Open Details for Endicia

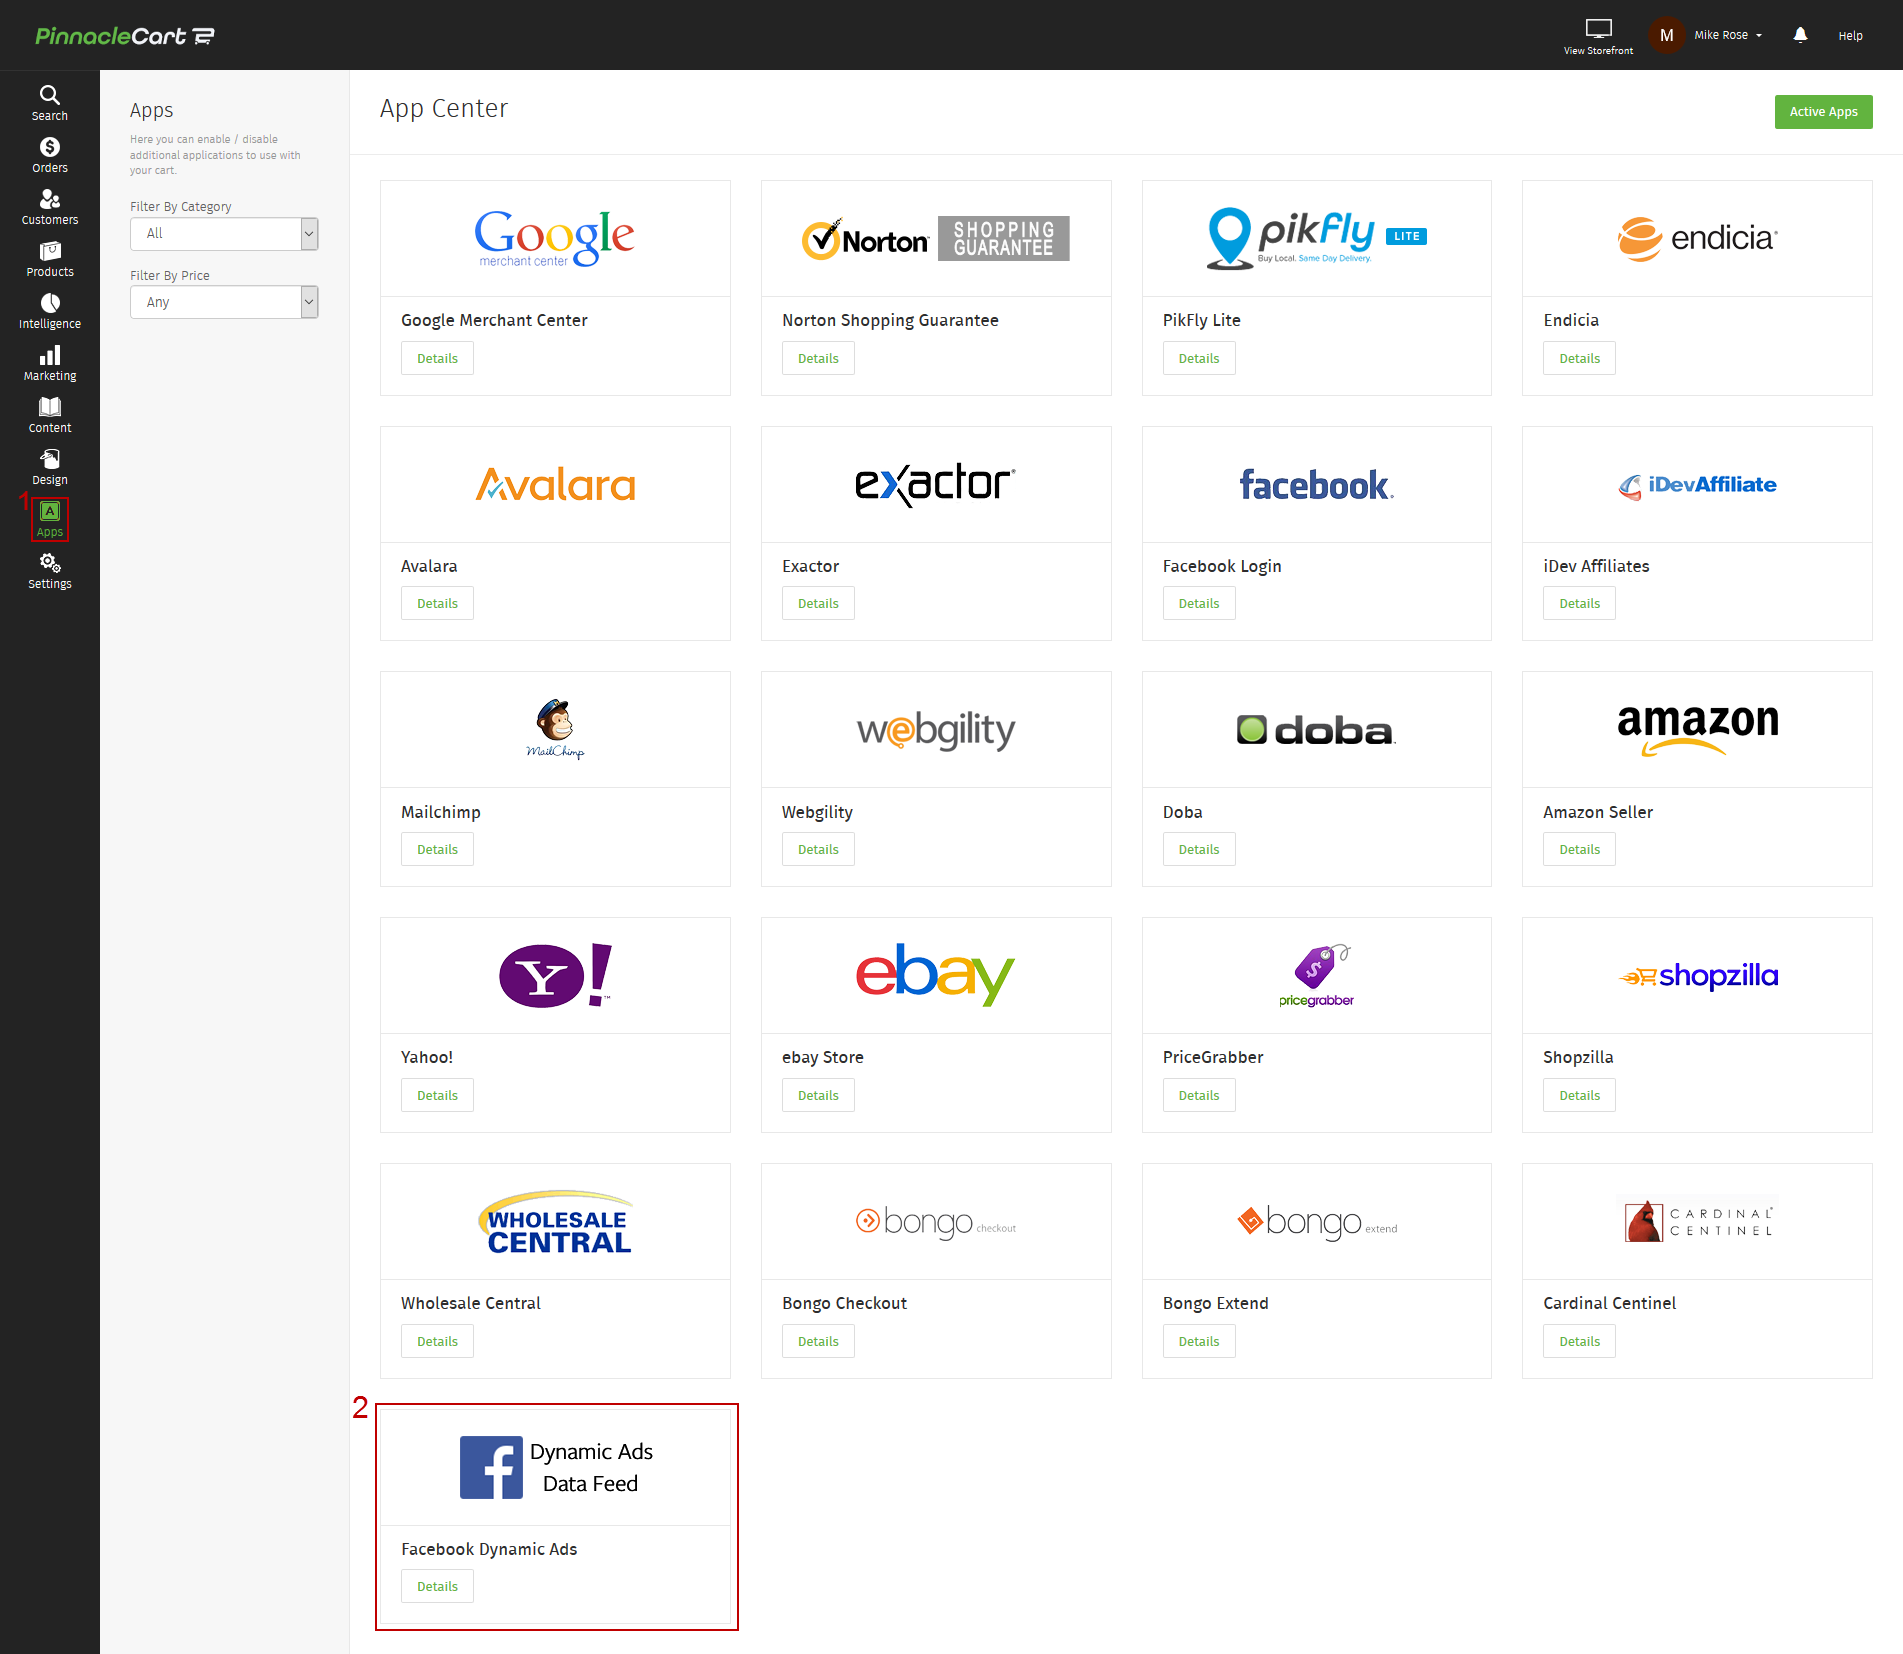point(1579,358)
